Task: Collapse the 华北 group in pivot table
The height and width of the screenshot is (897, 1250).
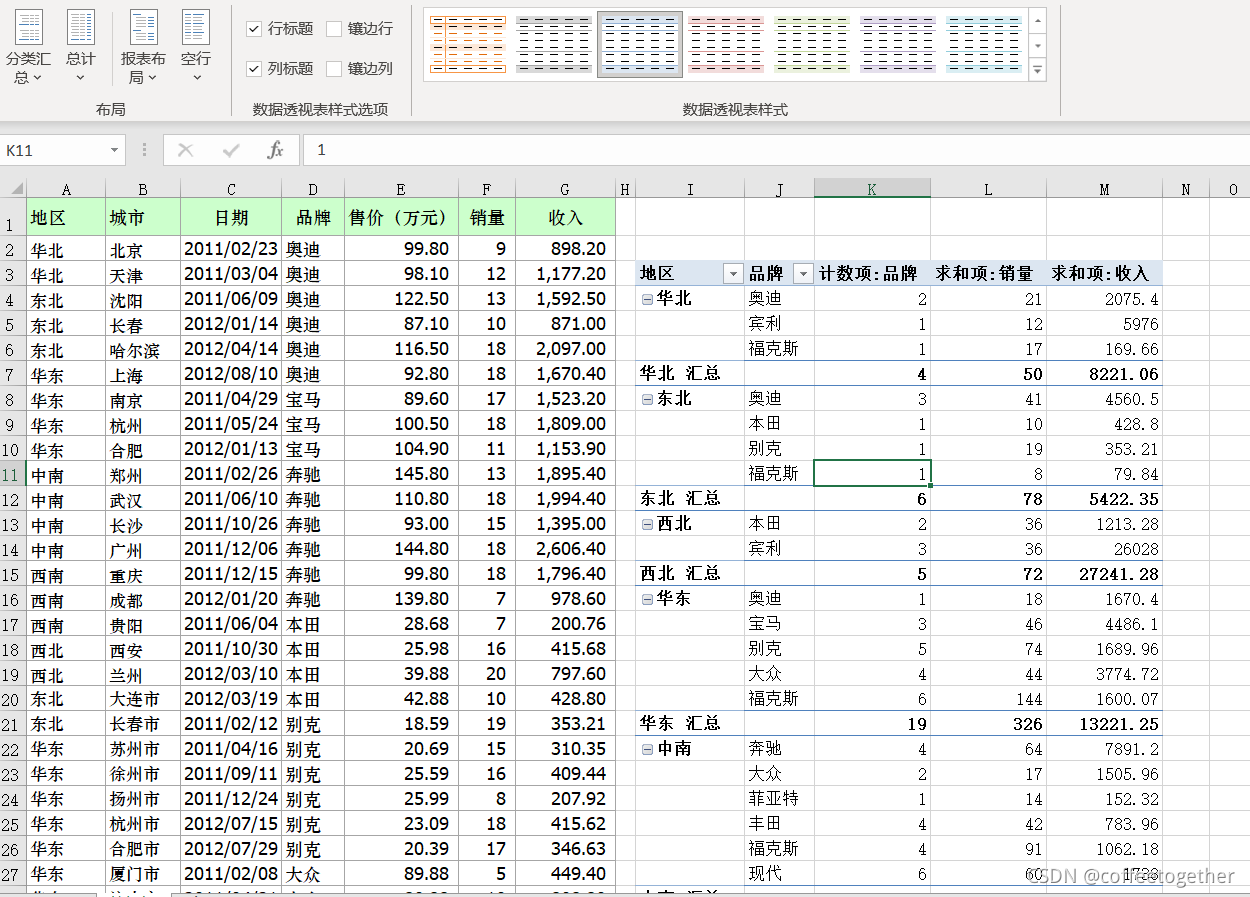Action: click(x=647, y=299)
